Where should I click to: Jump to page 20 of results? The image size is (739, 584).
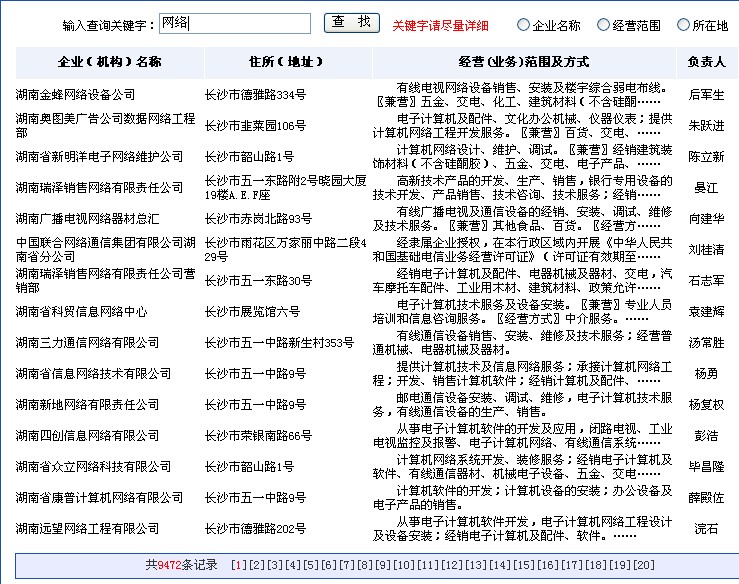point(645,565)
